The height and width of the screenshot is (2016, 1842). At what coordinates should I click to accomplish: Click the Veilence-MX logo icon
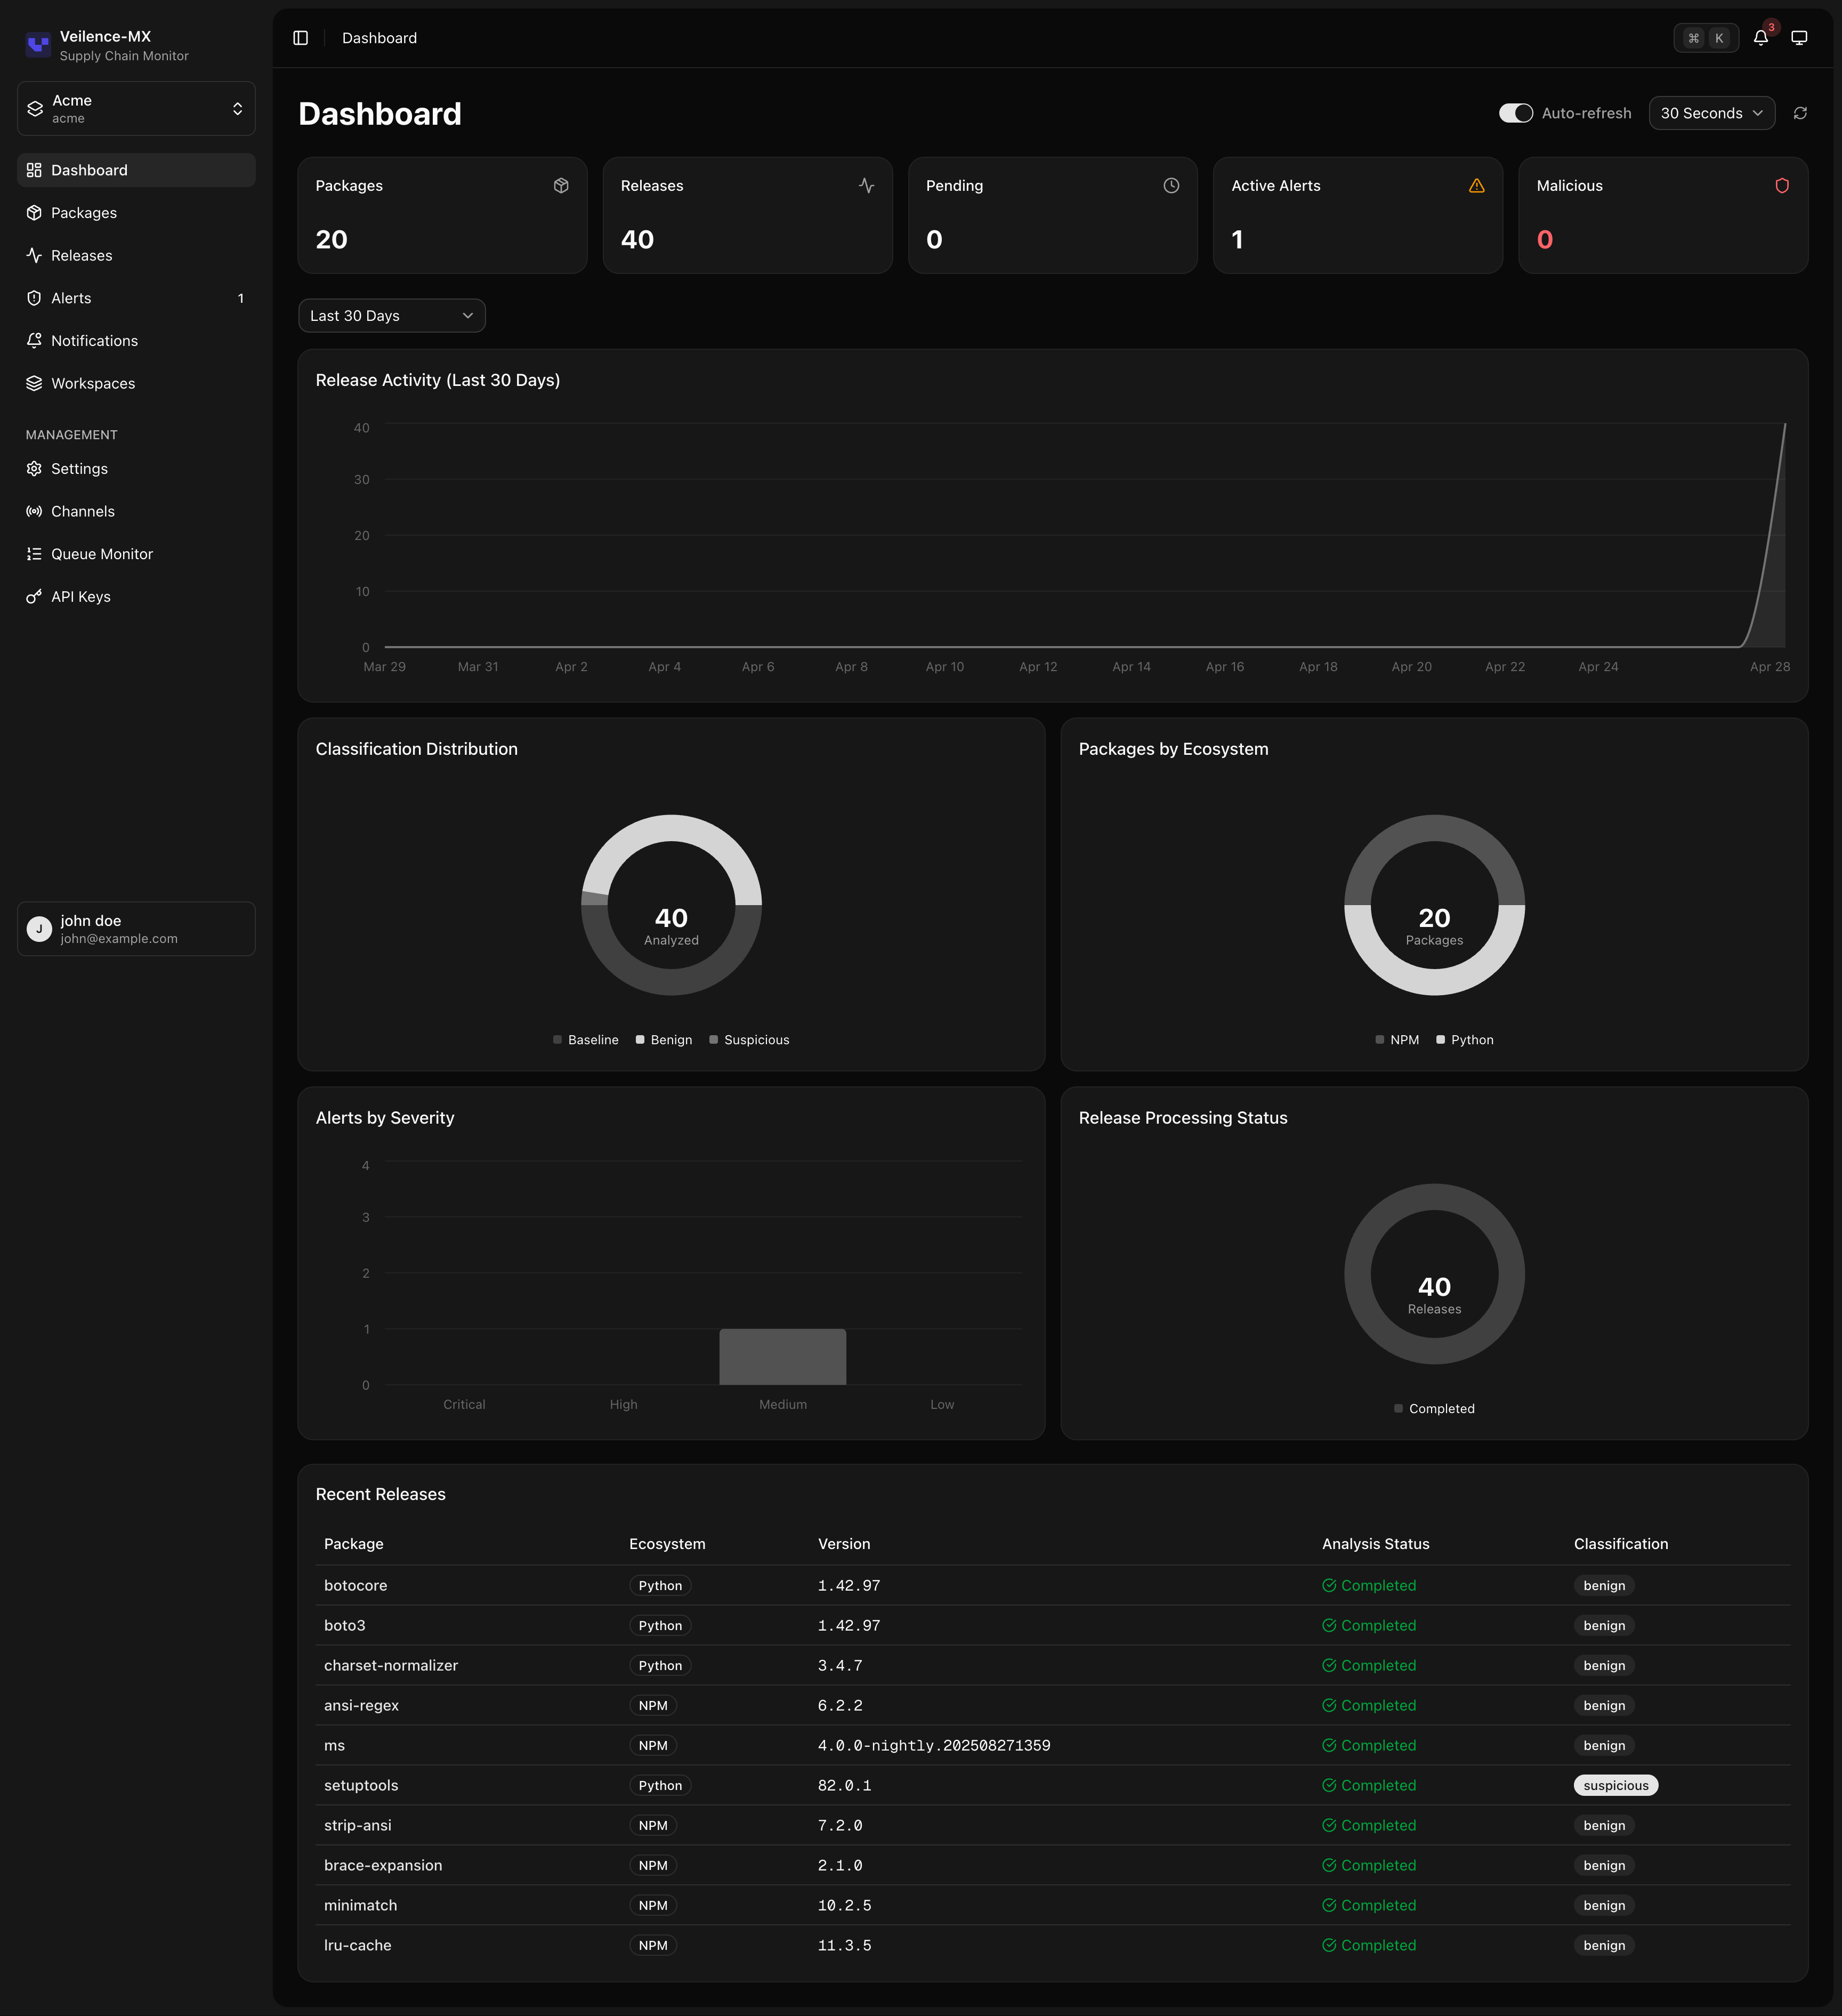click(38, 45)
